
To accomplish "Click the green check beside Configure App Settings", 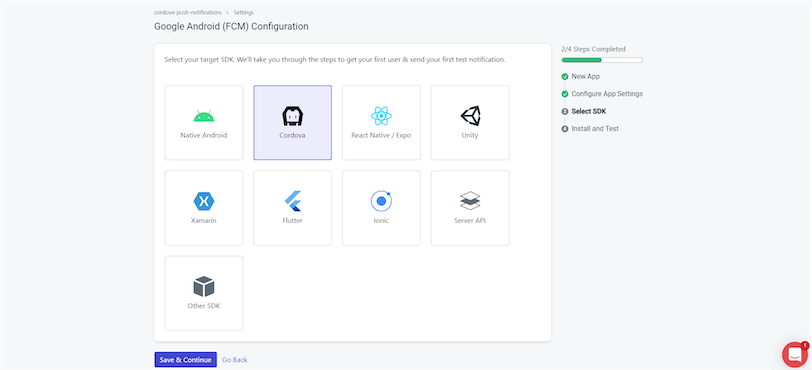I will [x=565, y=94].
